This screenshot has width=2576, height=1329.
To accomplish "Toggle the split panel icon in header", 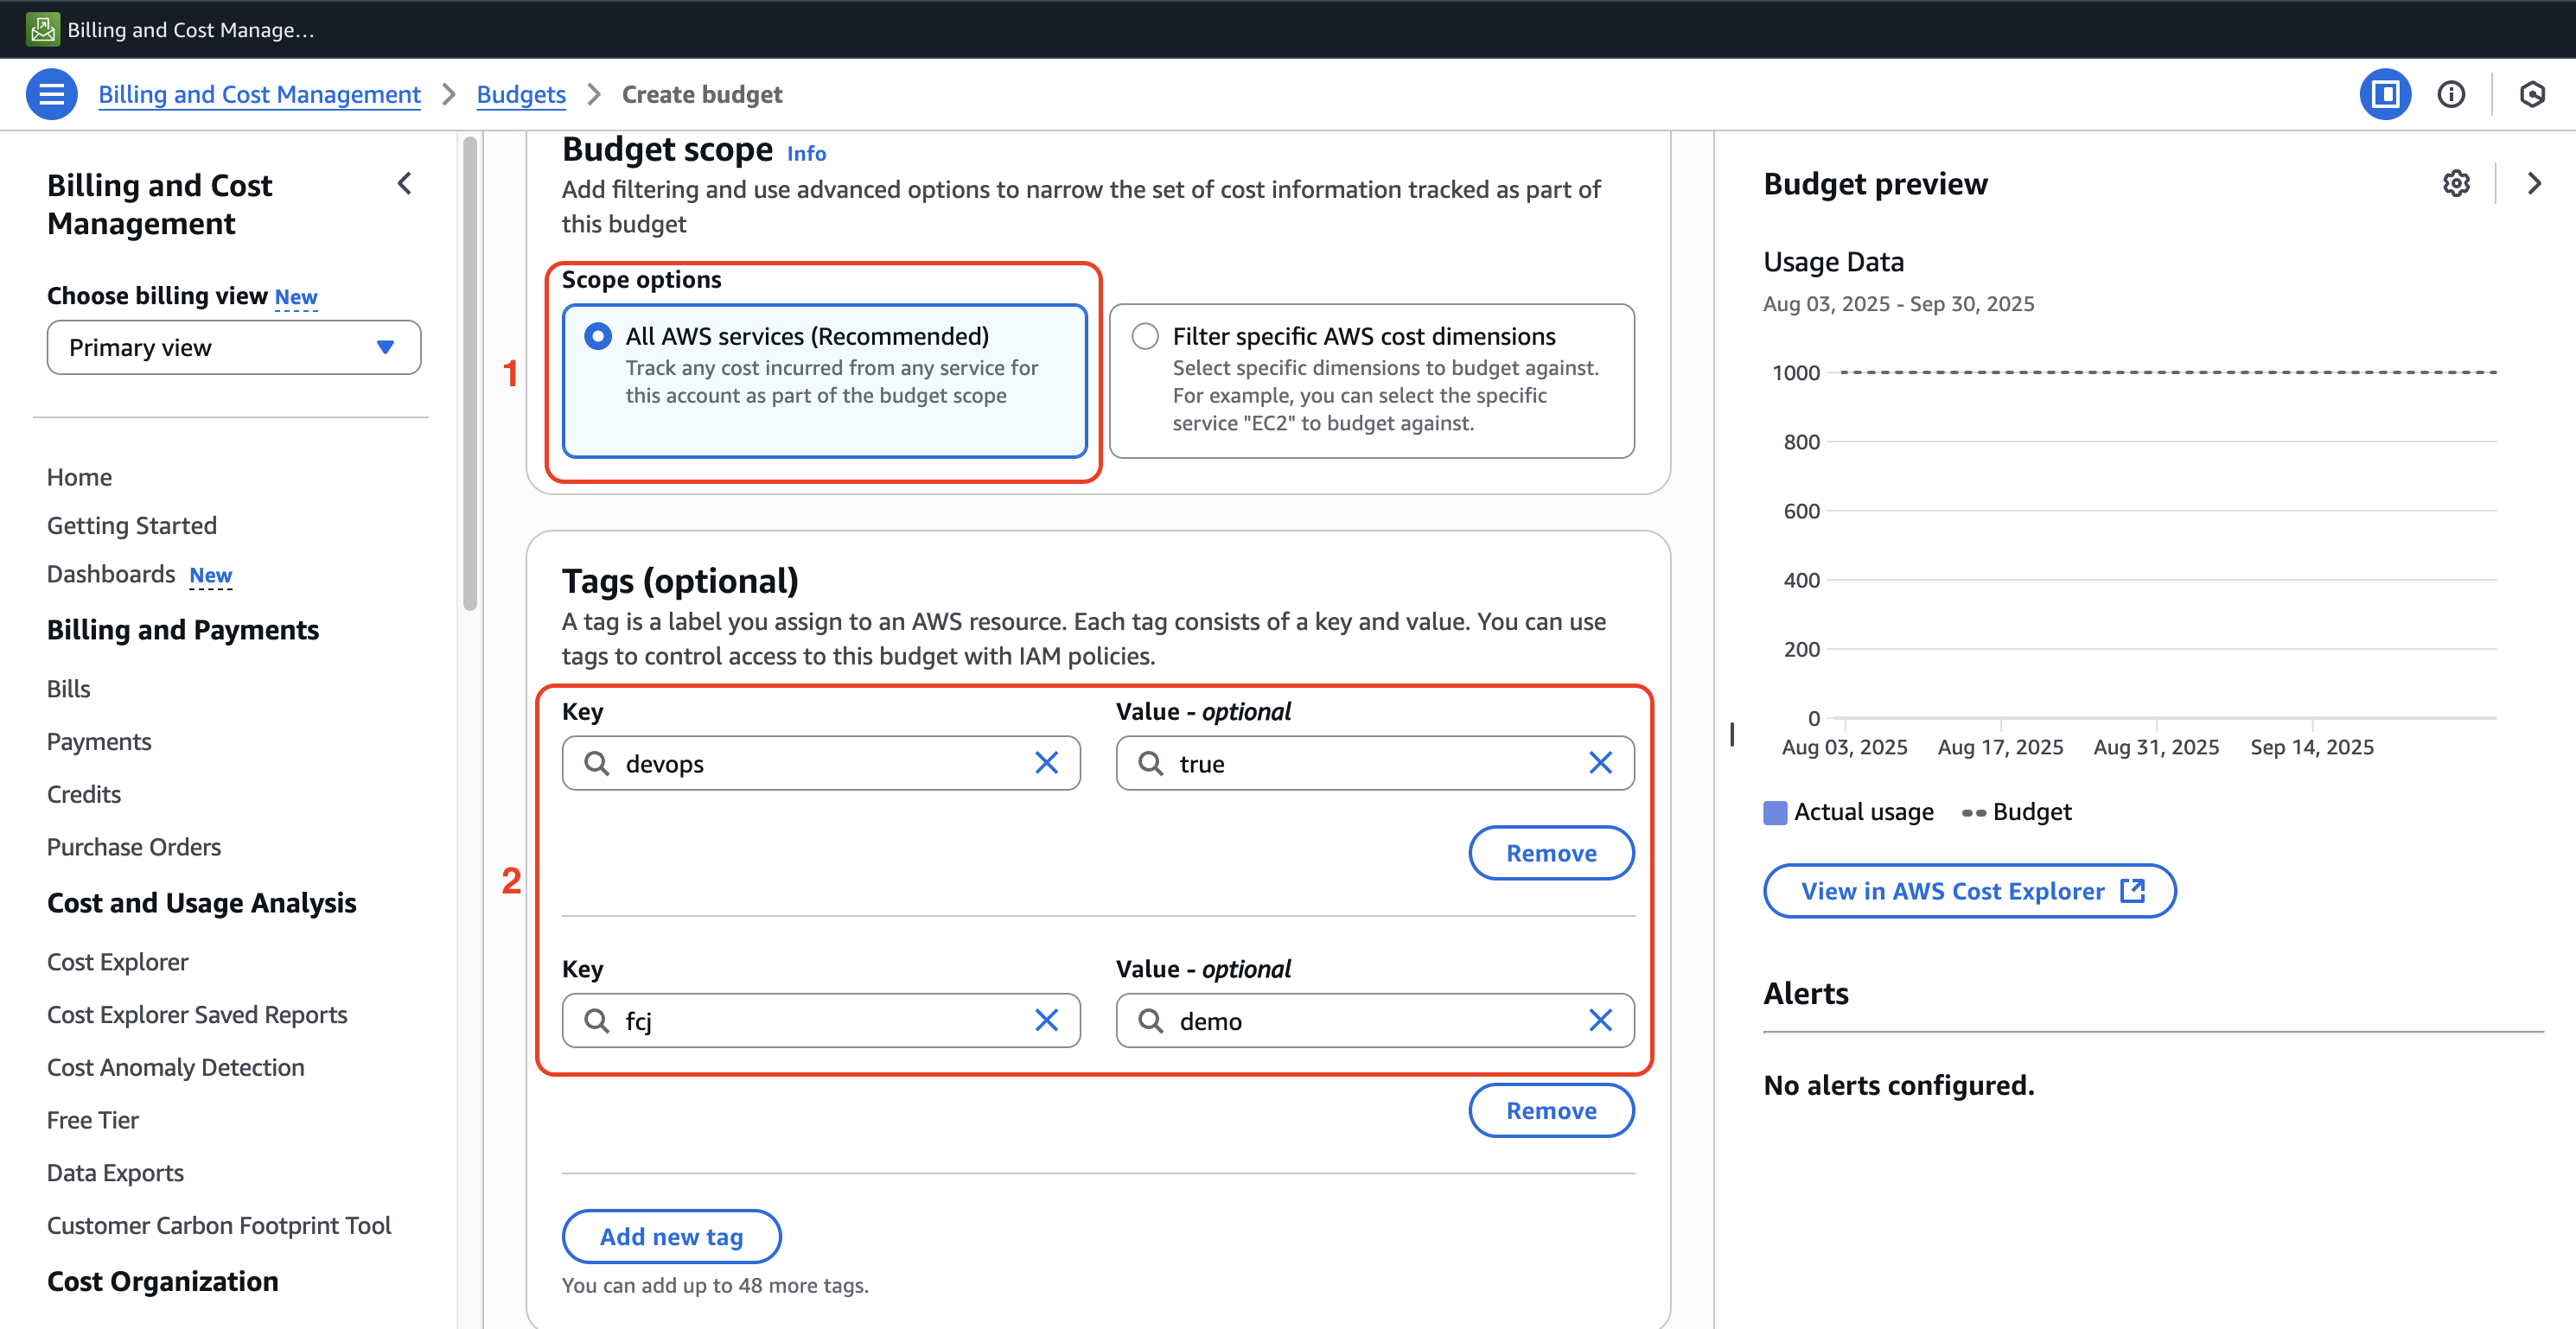I will (2385, 94).
